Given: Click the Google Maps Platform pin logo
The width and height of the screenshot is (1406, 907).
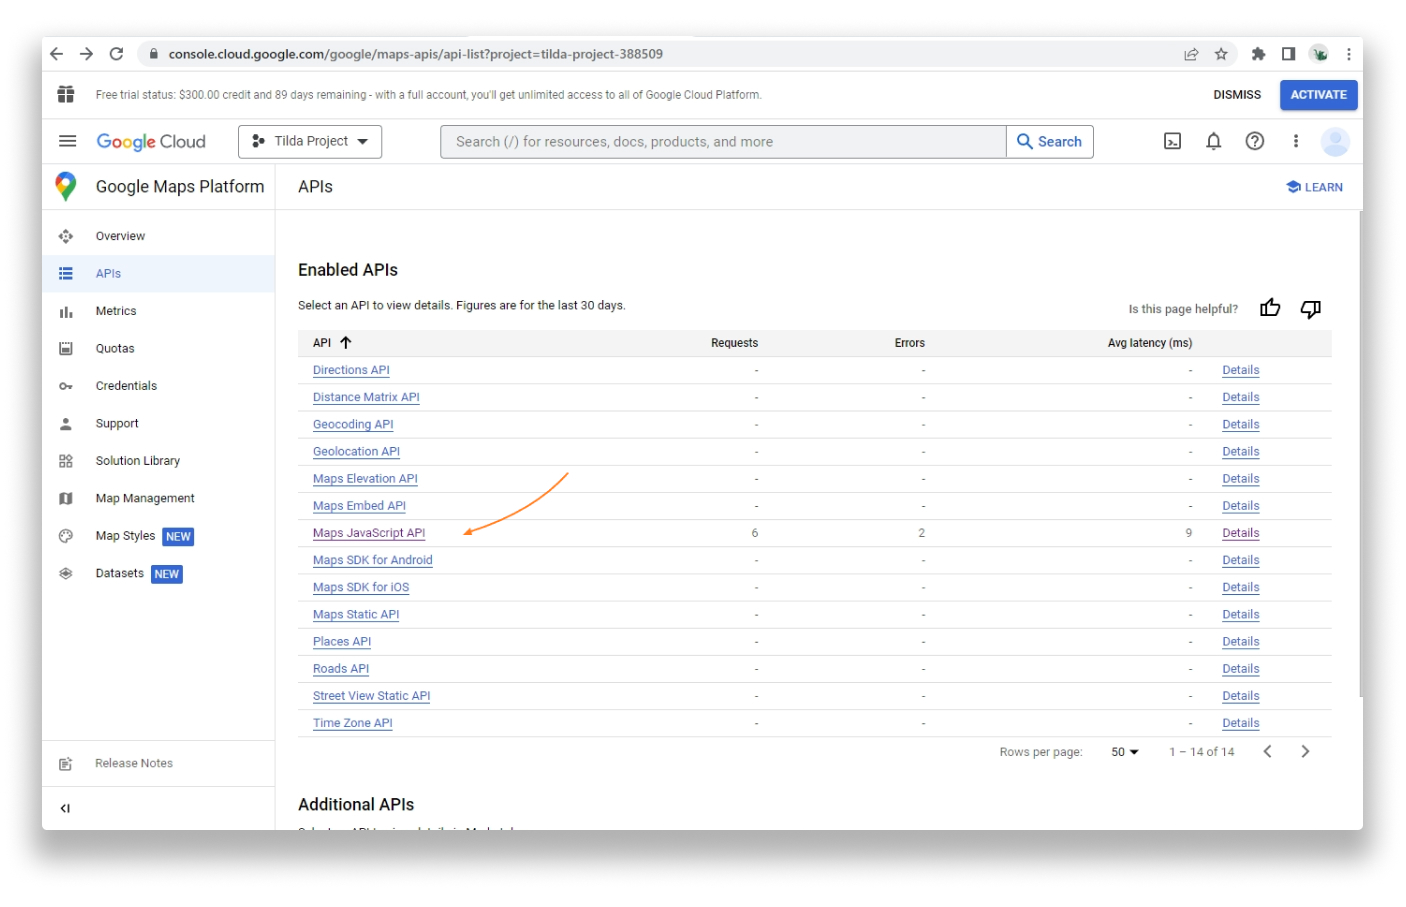Looking at the screenshot, I should [x=66, y=186].
